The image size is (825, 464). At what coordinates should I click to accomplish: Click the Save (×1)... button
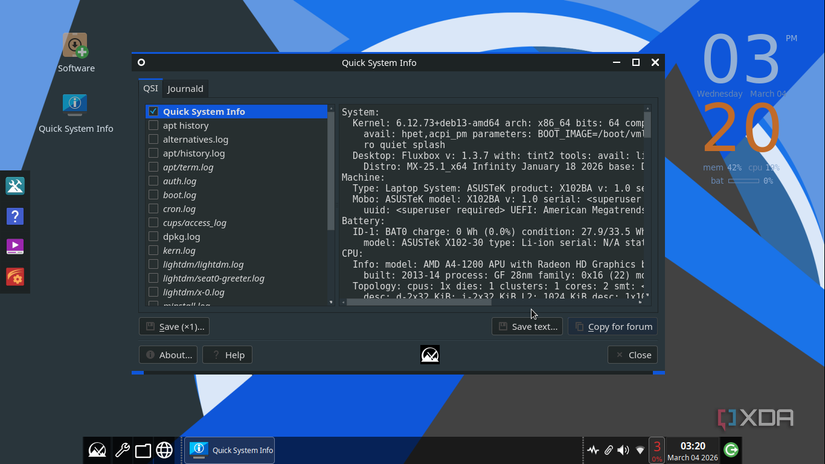click(x=174, y=327)
